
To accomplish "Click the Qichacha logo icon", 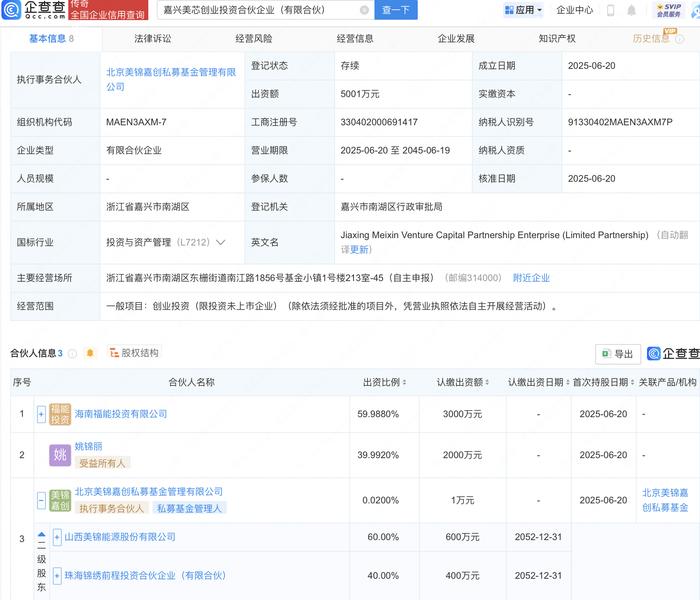I will pyautogui.click(x=11, y=10).
